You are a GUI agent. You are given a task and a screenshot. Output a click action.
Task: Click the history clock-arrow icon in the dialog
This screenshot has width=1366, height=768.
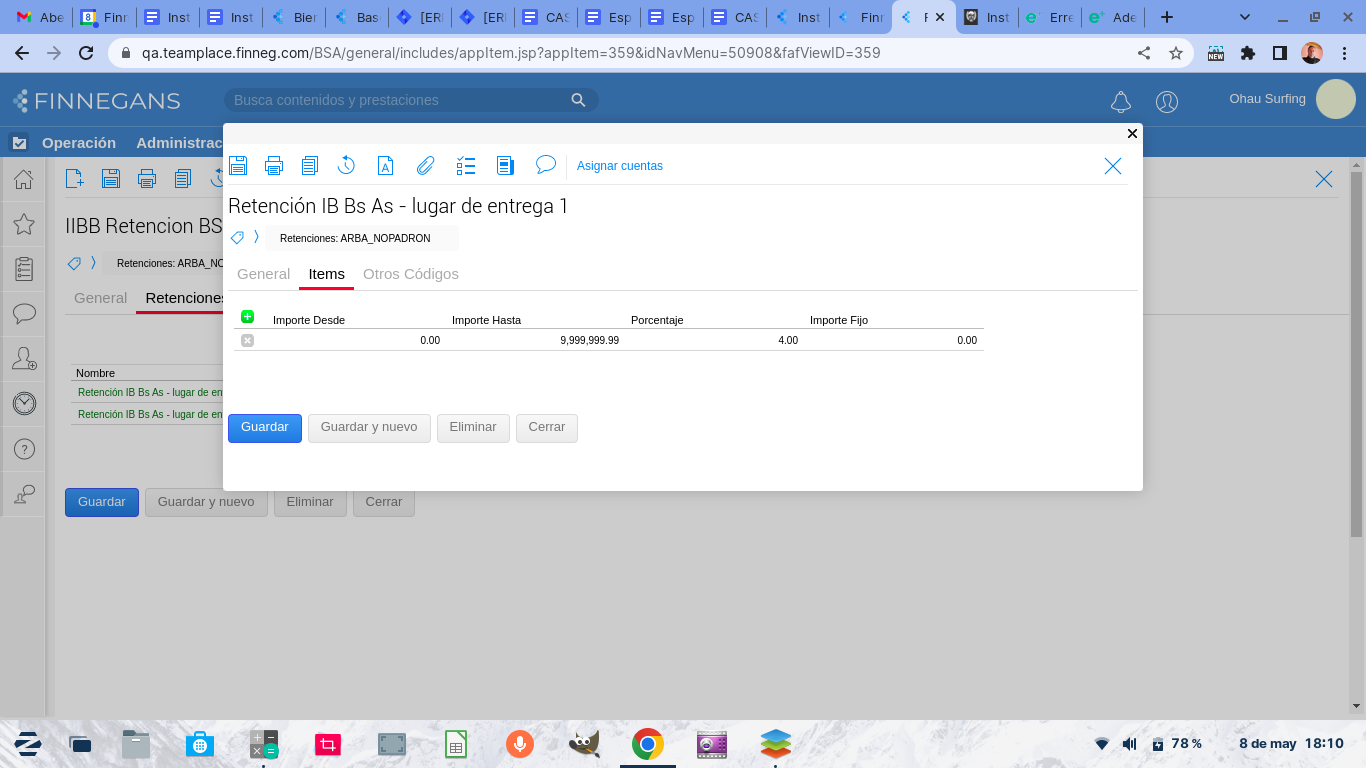tap(346, 166)
